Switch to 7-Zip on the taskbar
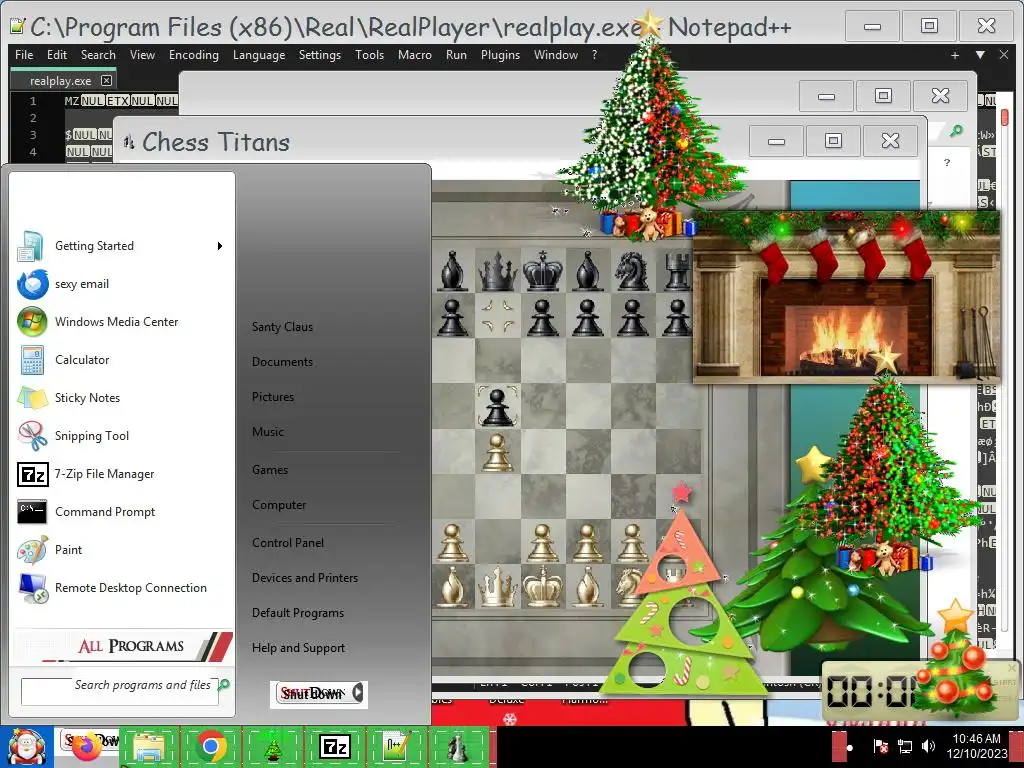This screenshot has height=768, width=1024. pyautogui.click(x=334, y=747)
